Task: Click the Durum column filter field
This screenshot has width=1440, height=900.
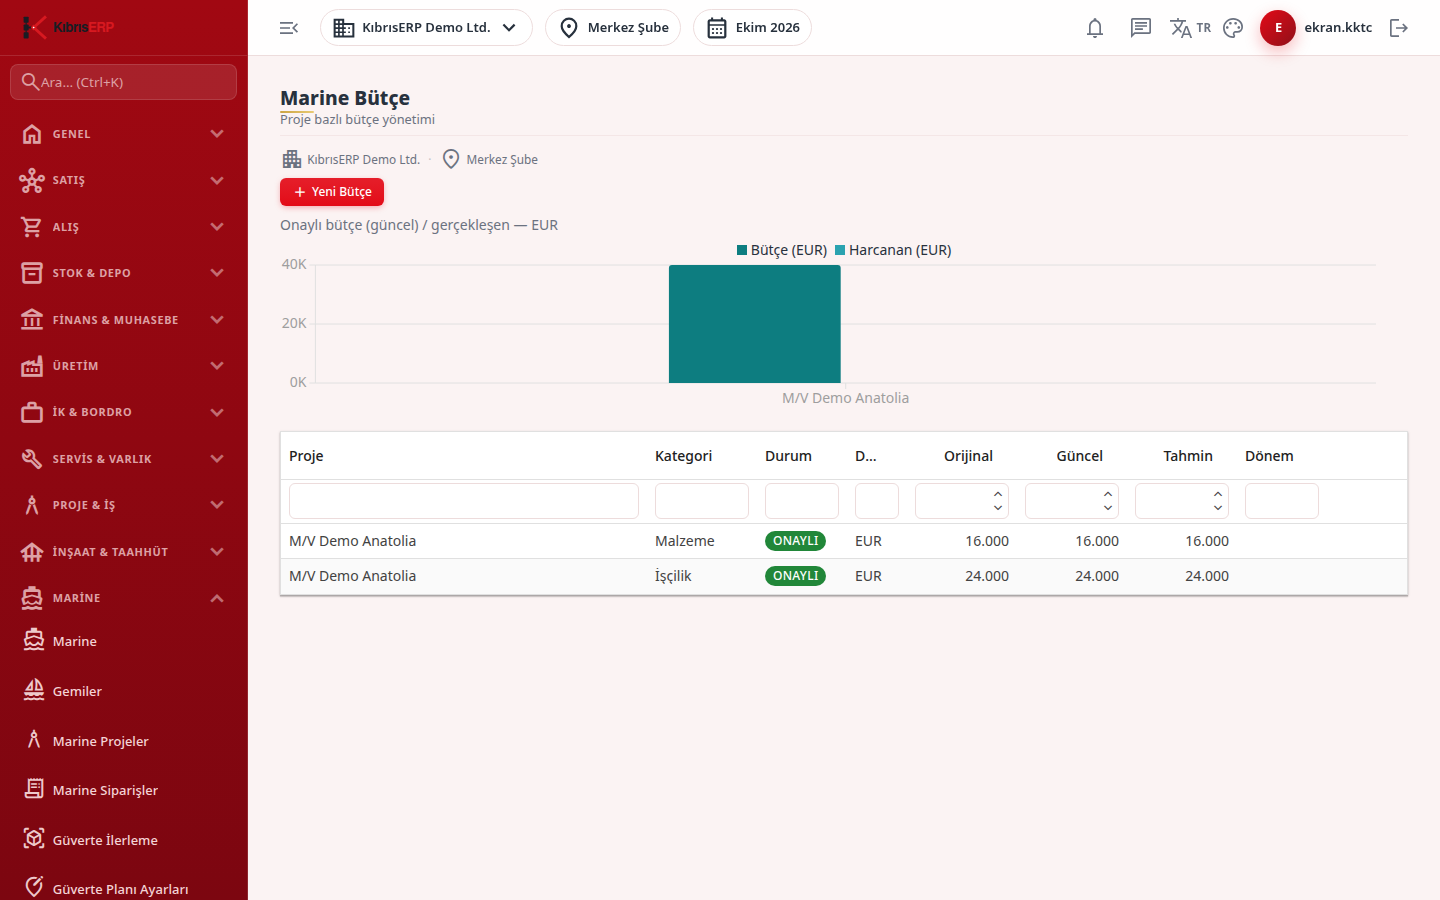Action: 802,501
